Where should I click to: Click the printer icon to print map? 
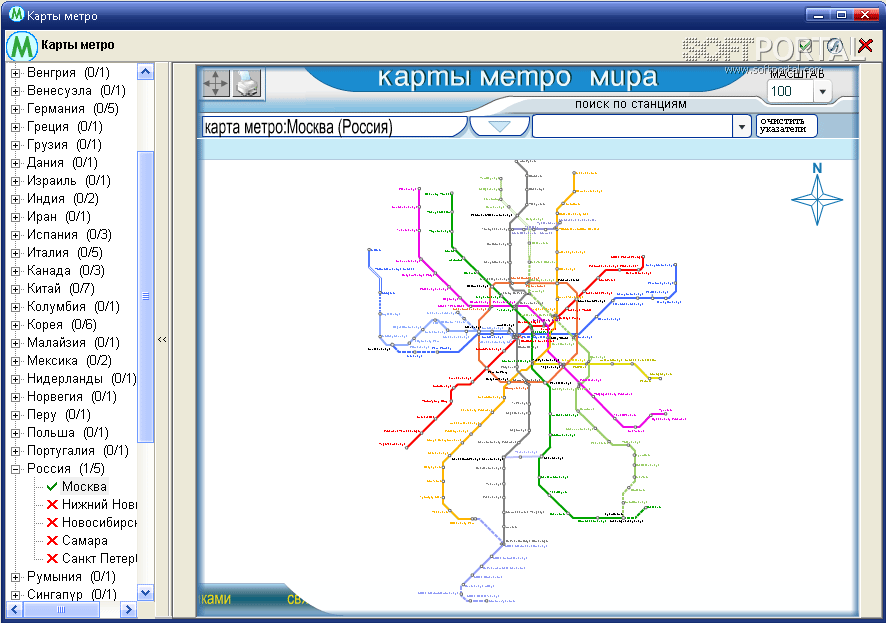247,83
